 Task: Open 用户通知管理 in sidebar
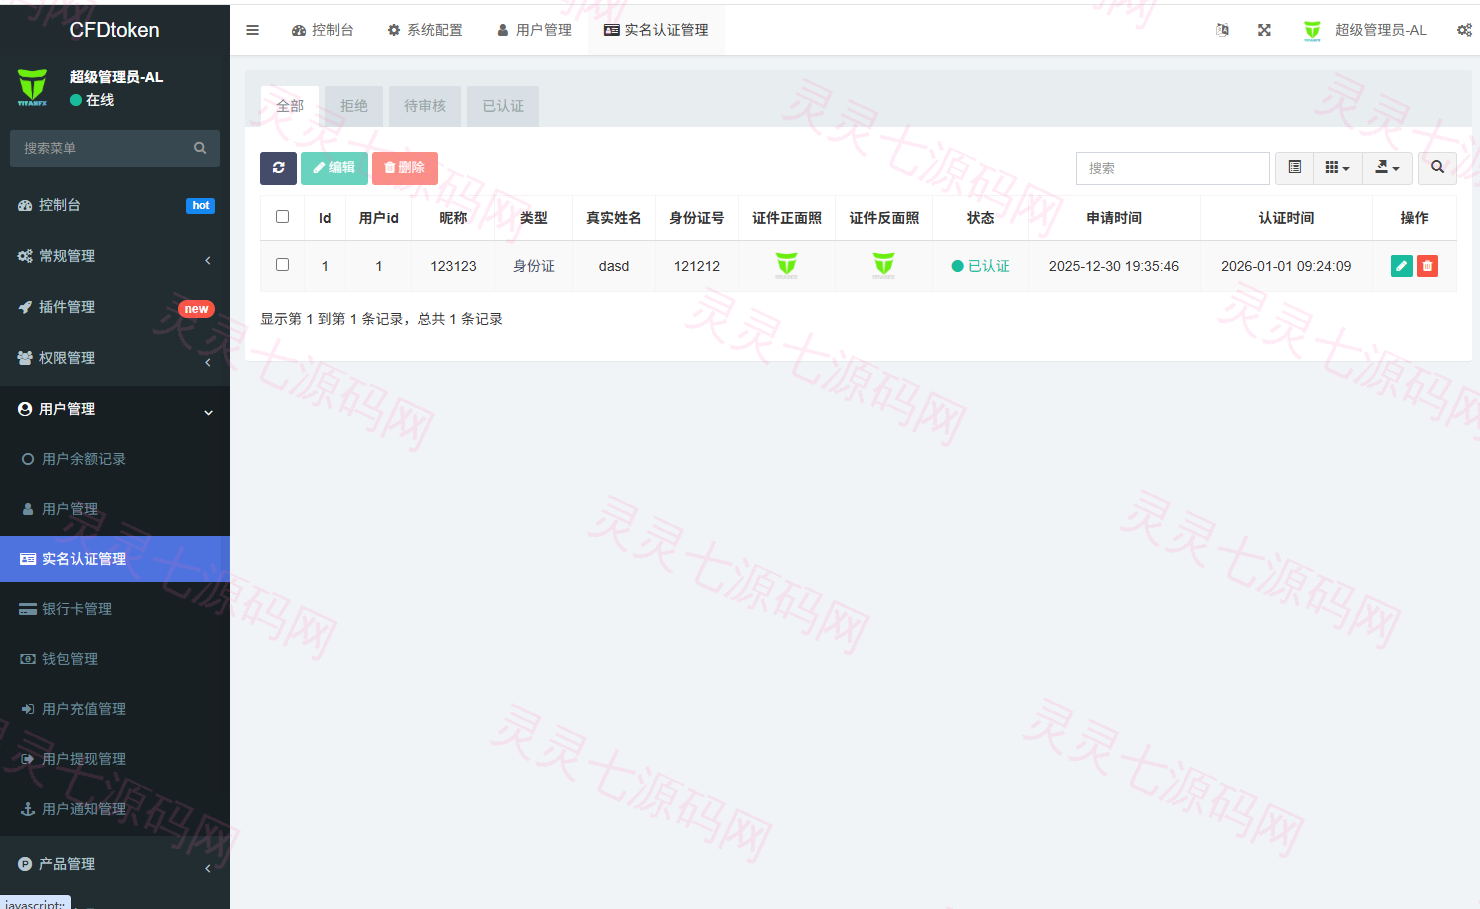115,809
